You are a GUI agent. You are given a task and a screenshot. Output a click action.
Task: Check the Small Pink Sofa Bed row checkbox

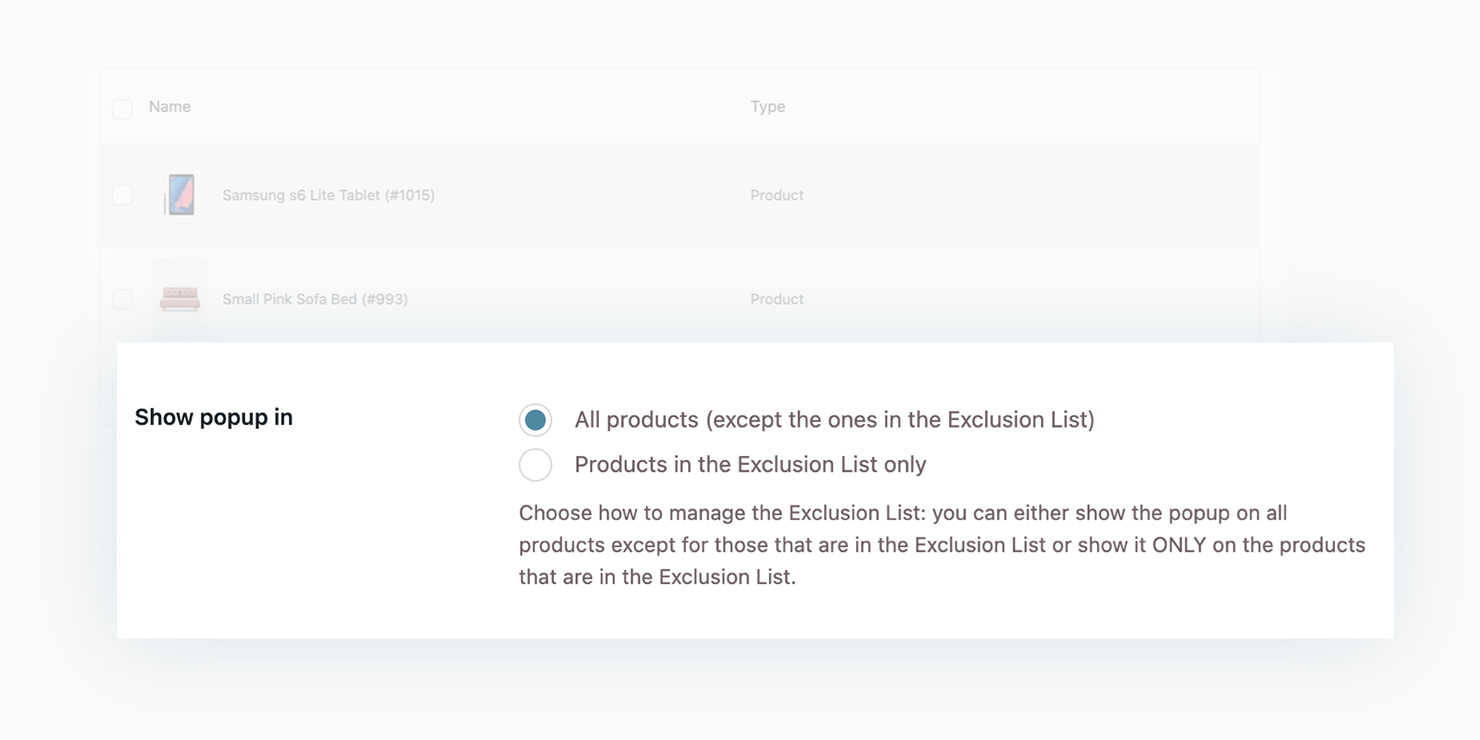[122, 299]
